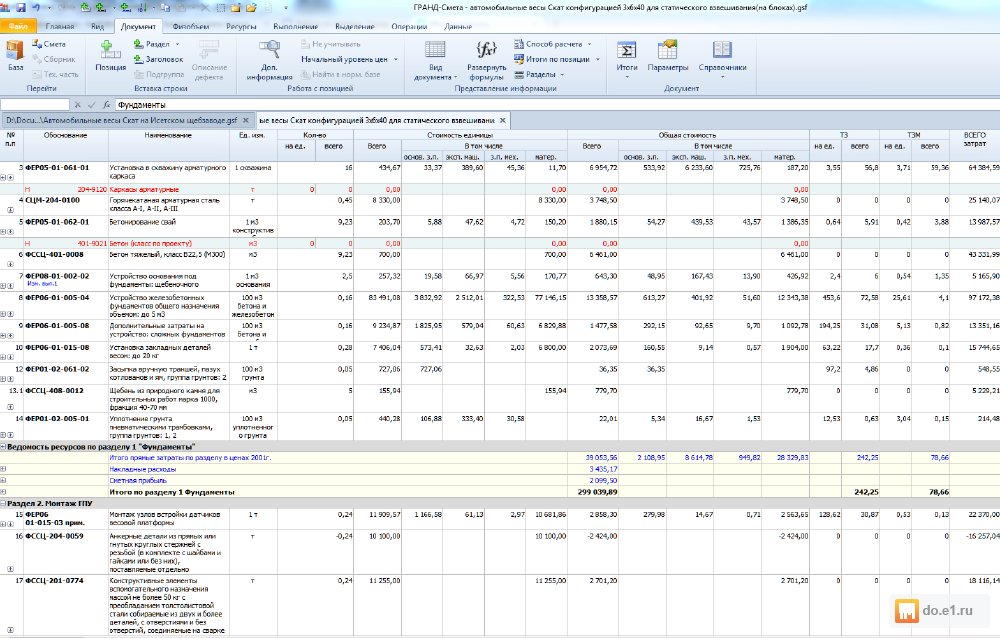
Task: Expand resources of row ФССЦ-401-0008
Action: pyautogui.click(x=10, y=264)
